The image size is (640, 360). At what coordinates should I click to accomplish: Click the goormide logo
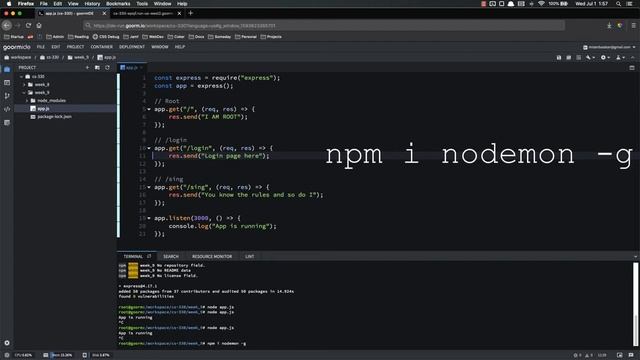(x=17, y=47)
